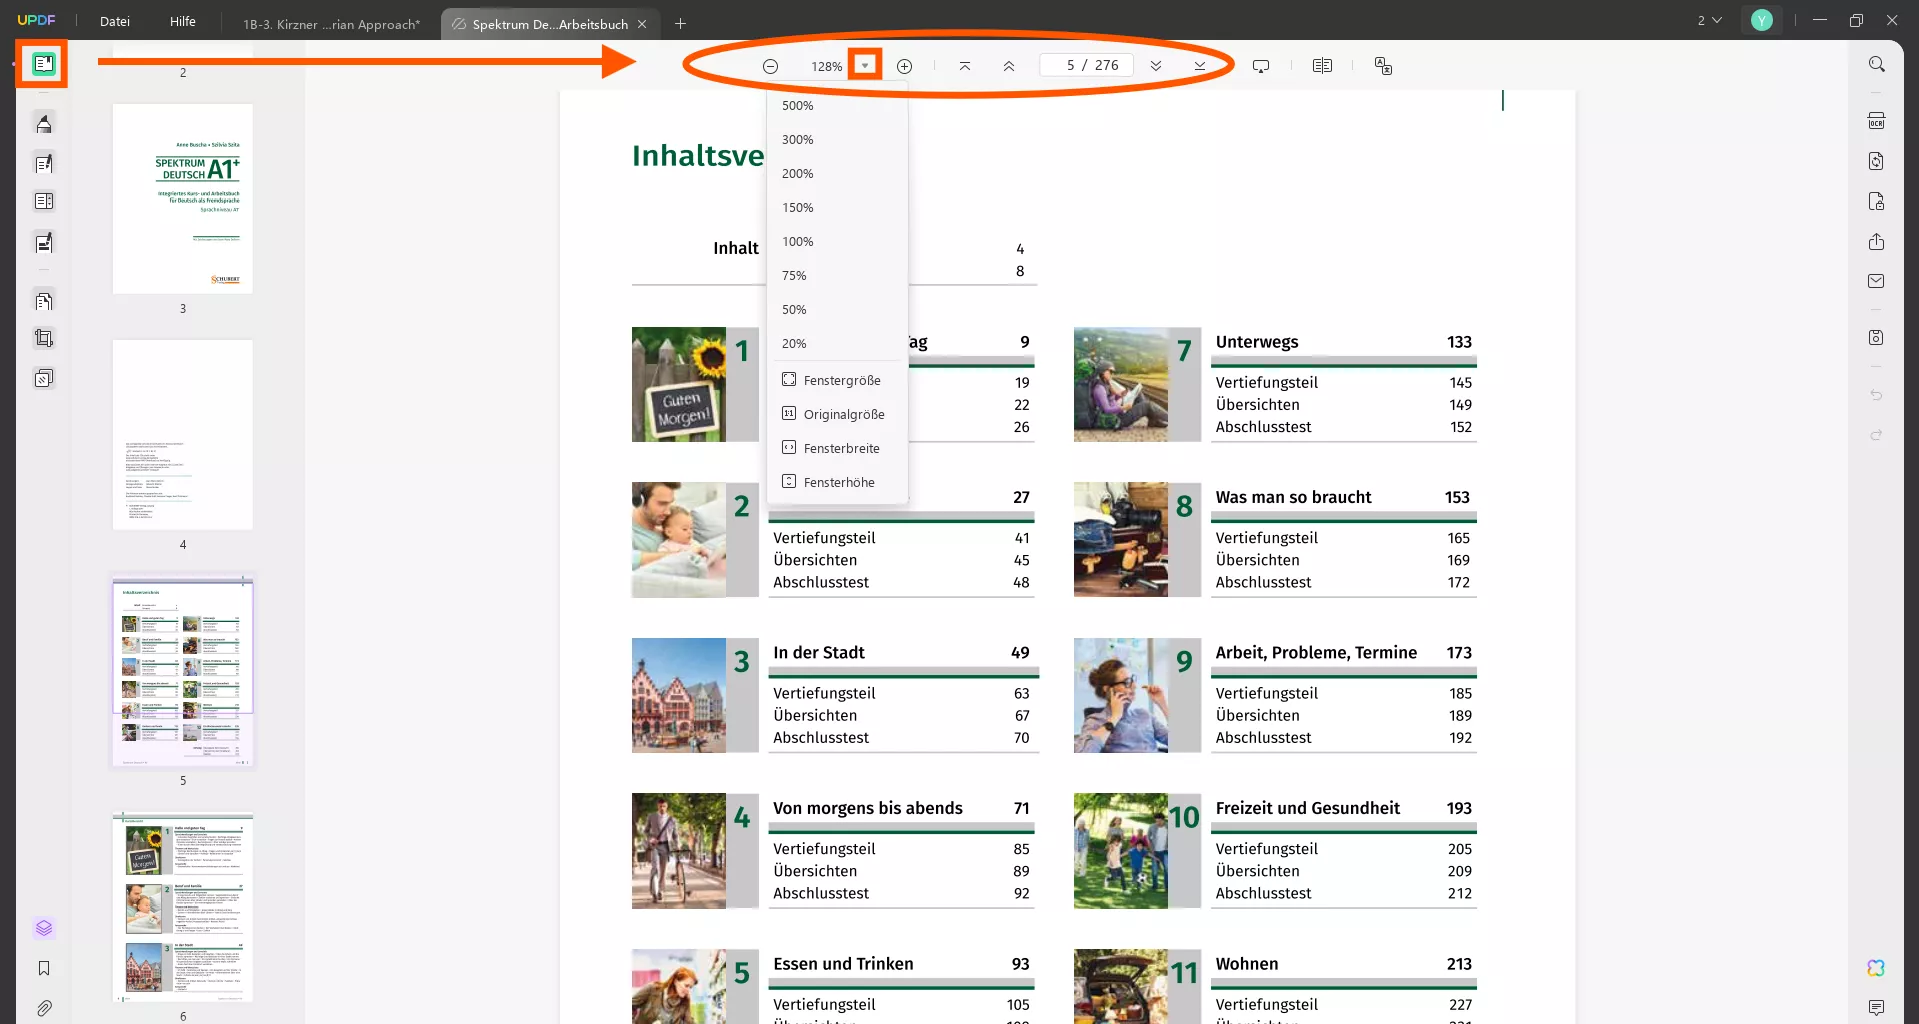Open the blank page 4 thumbnail
This screenshot has width=1919, height=1024.
tap(183, 435)
